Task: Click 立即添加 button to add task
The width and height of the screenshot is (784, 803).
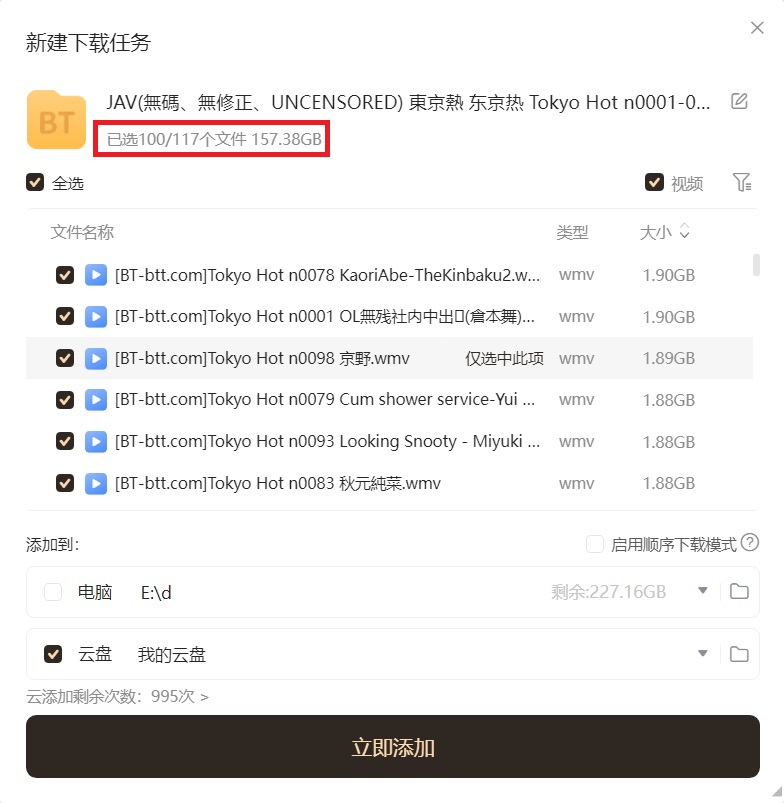Action: click(x=393, y=747)
